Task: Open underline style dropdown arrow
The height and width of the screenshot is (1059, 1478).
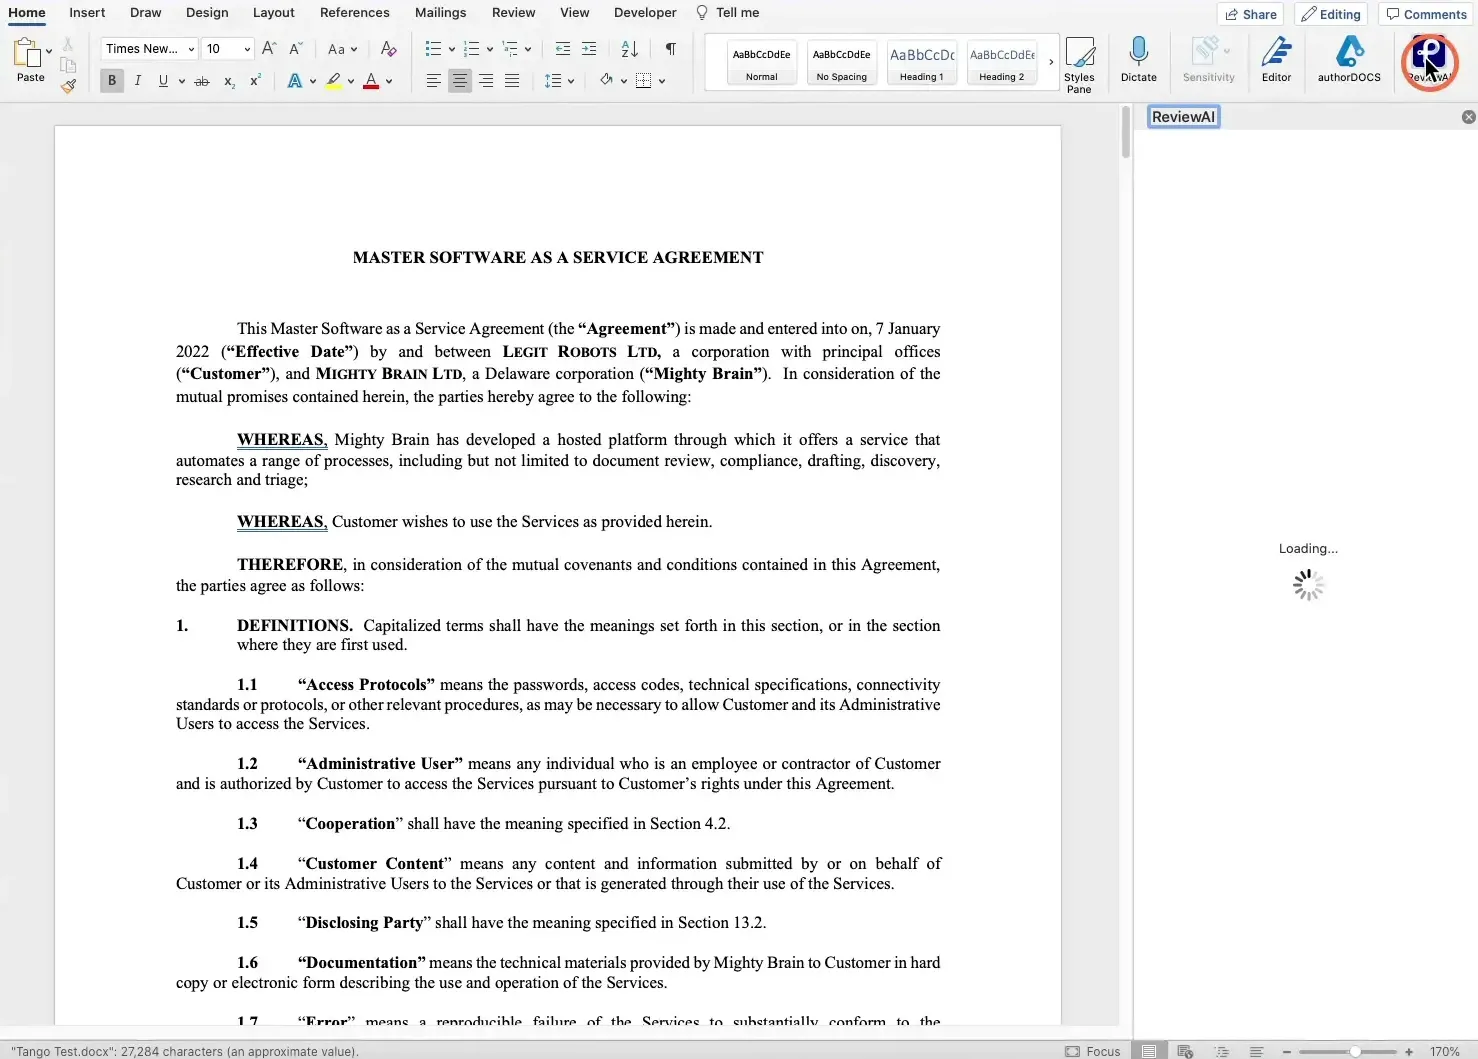Action: 181,81
